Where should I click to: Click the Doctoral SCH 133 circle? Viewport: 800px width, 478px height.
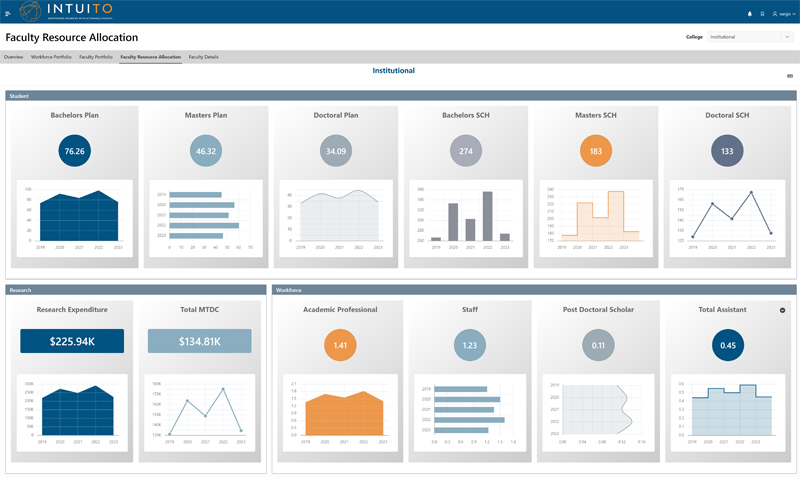pos(727,151)
